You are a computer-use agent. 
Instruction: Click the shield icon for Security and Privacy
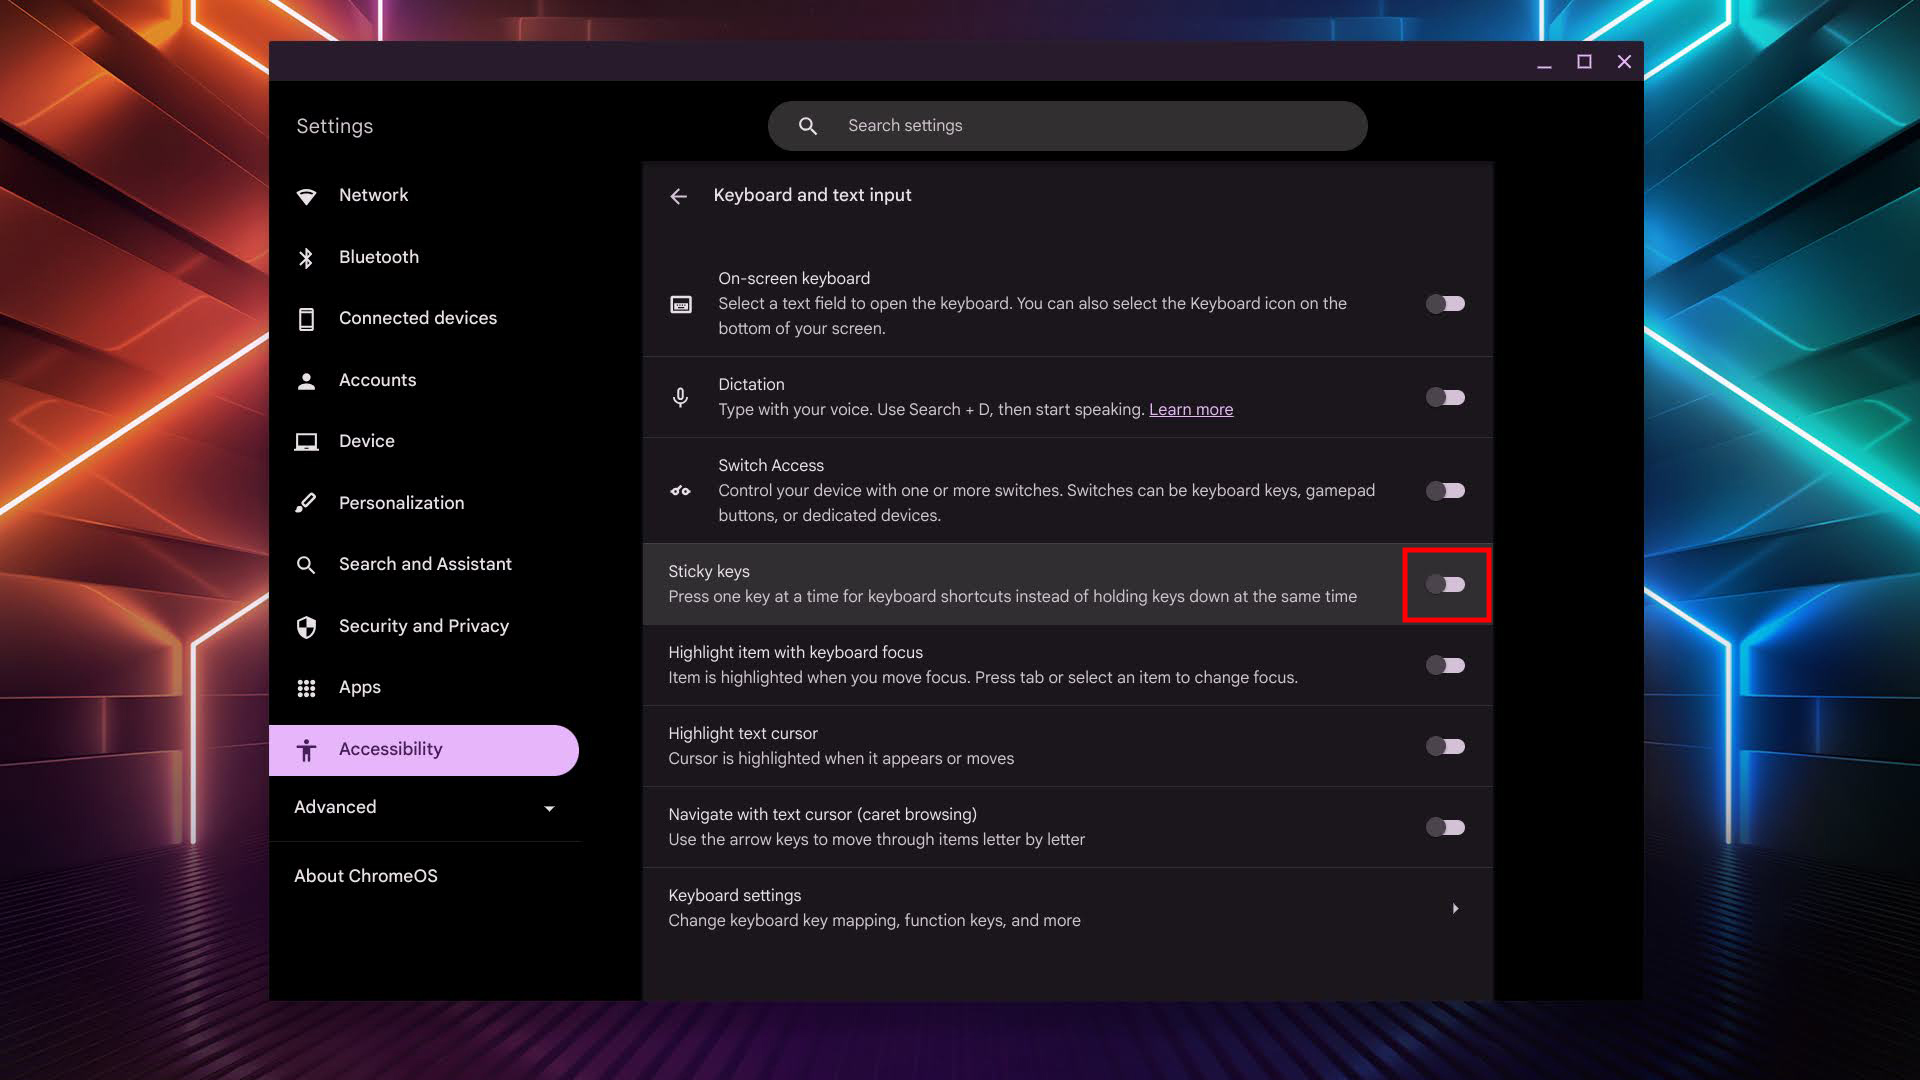306,627
